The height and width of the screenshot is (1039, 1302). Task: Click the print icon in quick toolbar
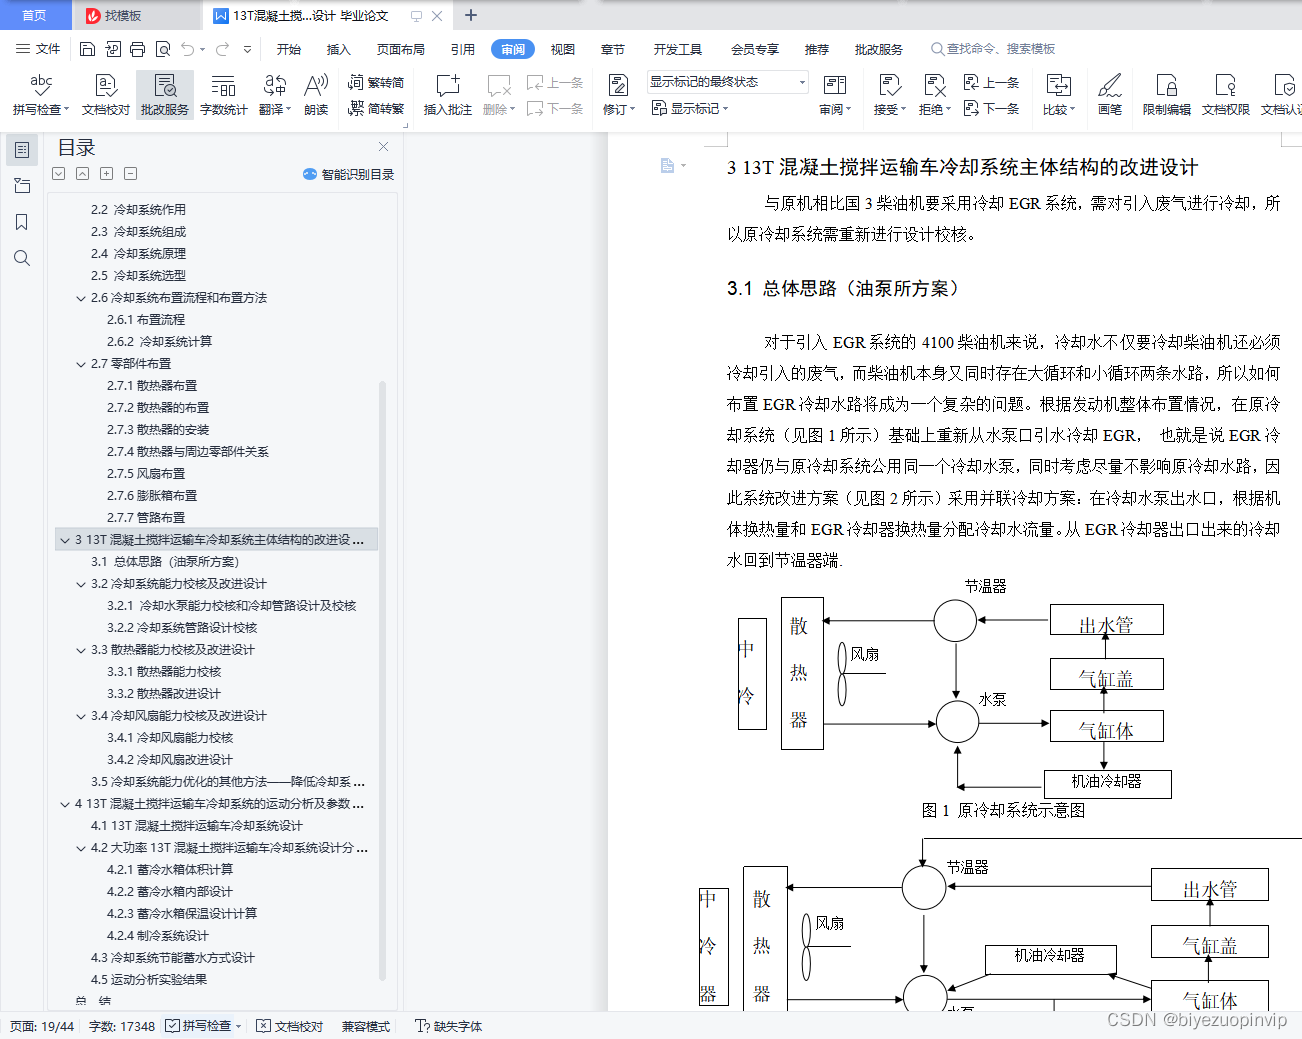pos(138,49)
